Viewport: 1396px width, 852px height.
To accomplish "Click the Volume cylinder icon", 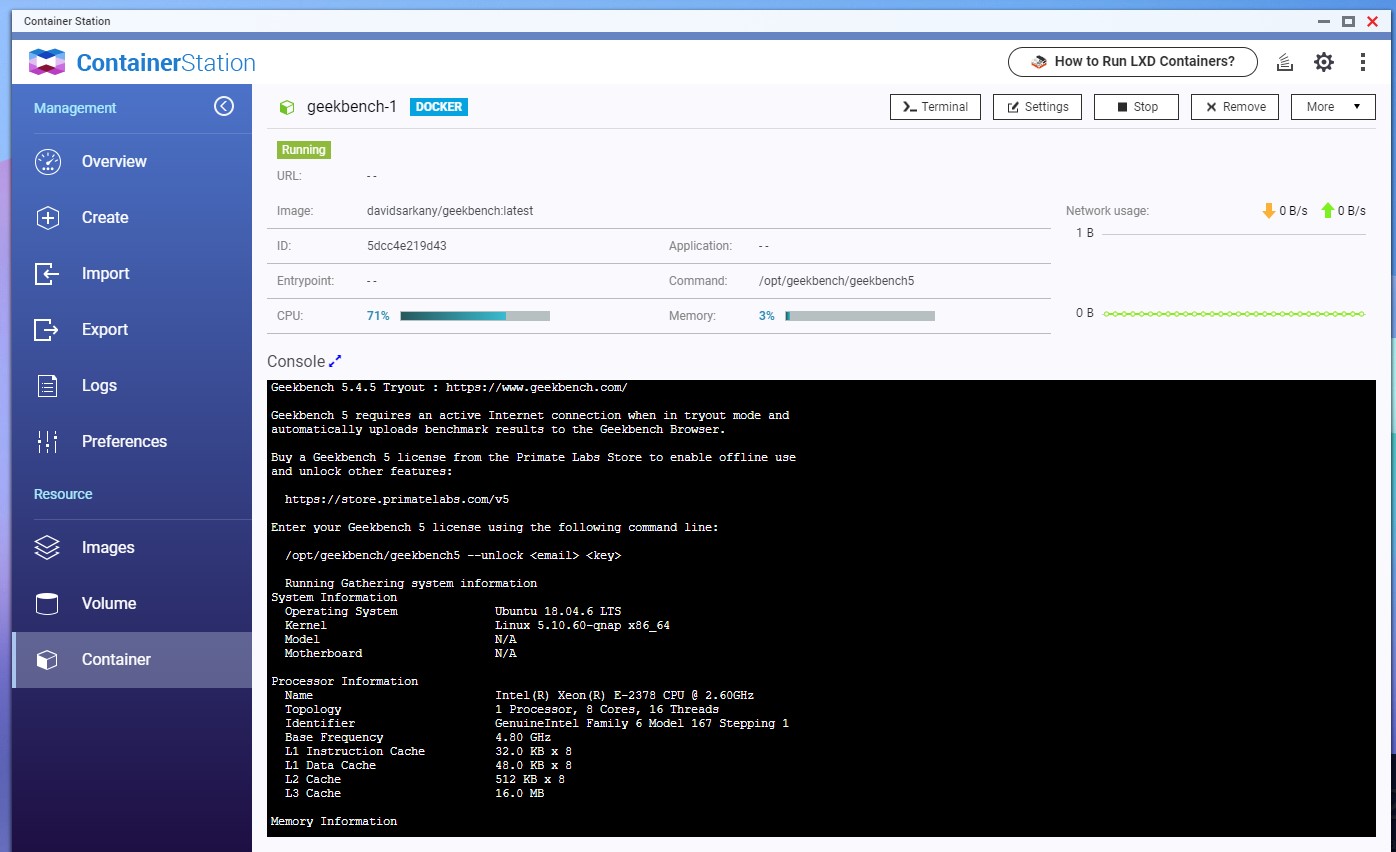I will (47, 604).
